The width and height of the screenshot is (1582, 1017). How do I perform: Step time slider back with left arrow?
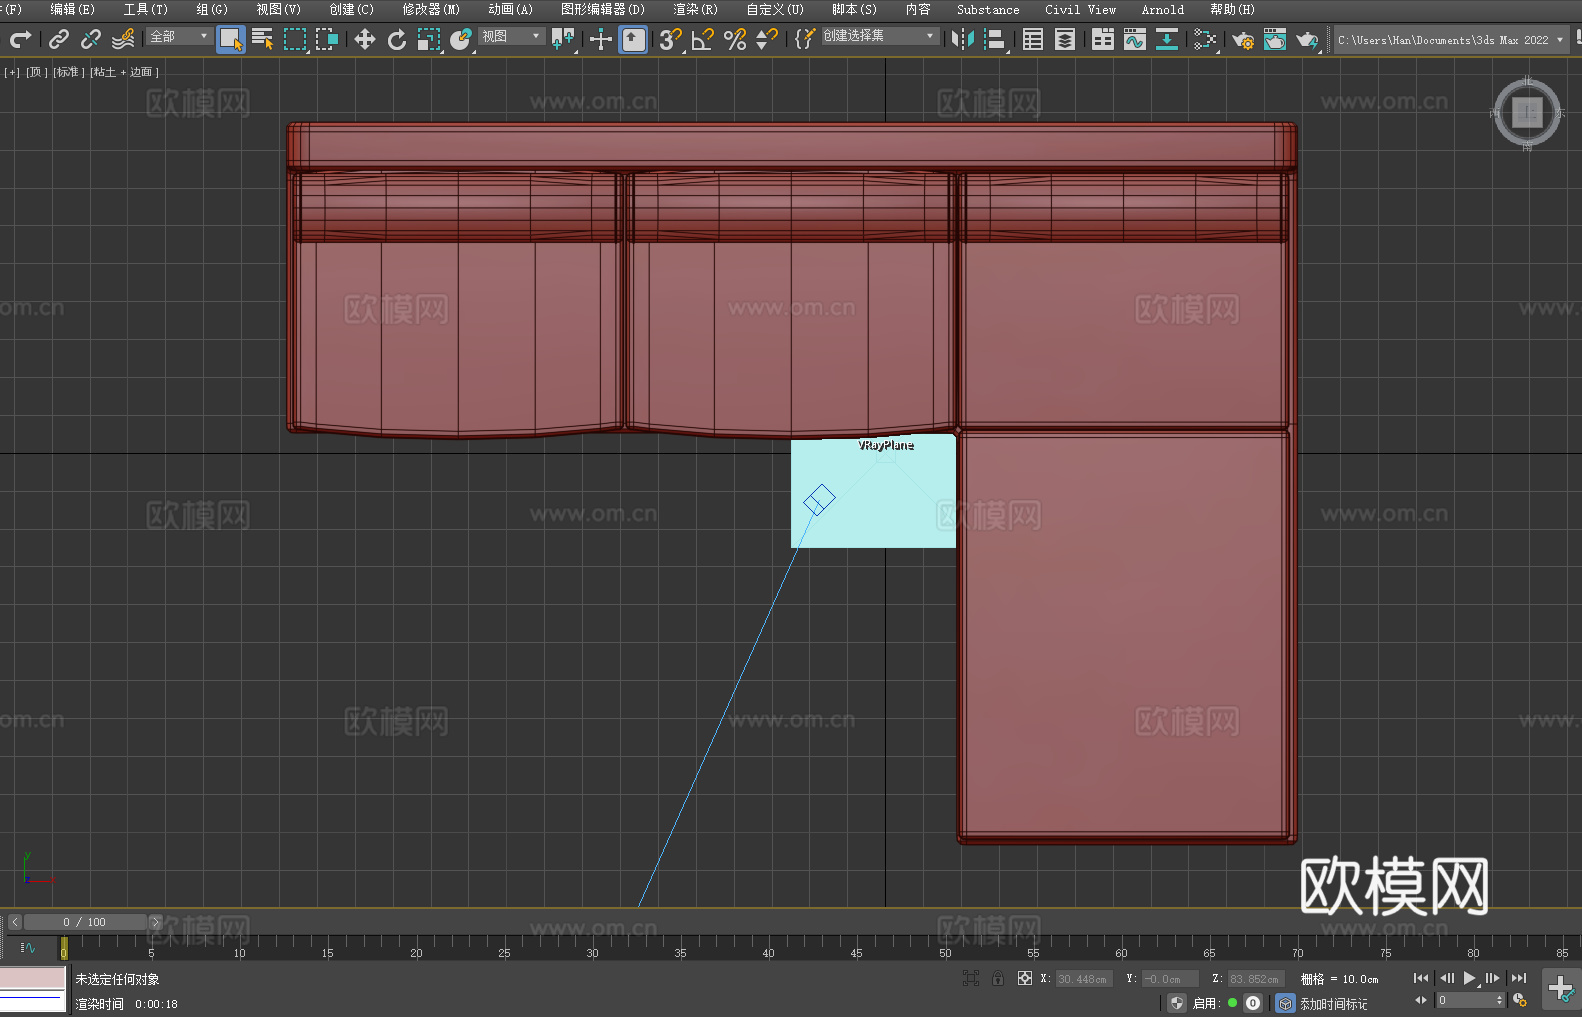tap(14, 922)
